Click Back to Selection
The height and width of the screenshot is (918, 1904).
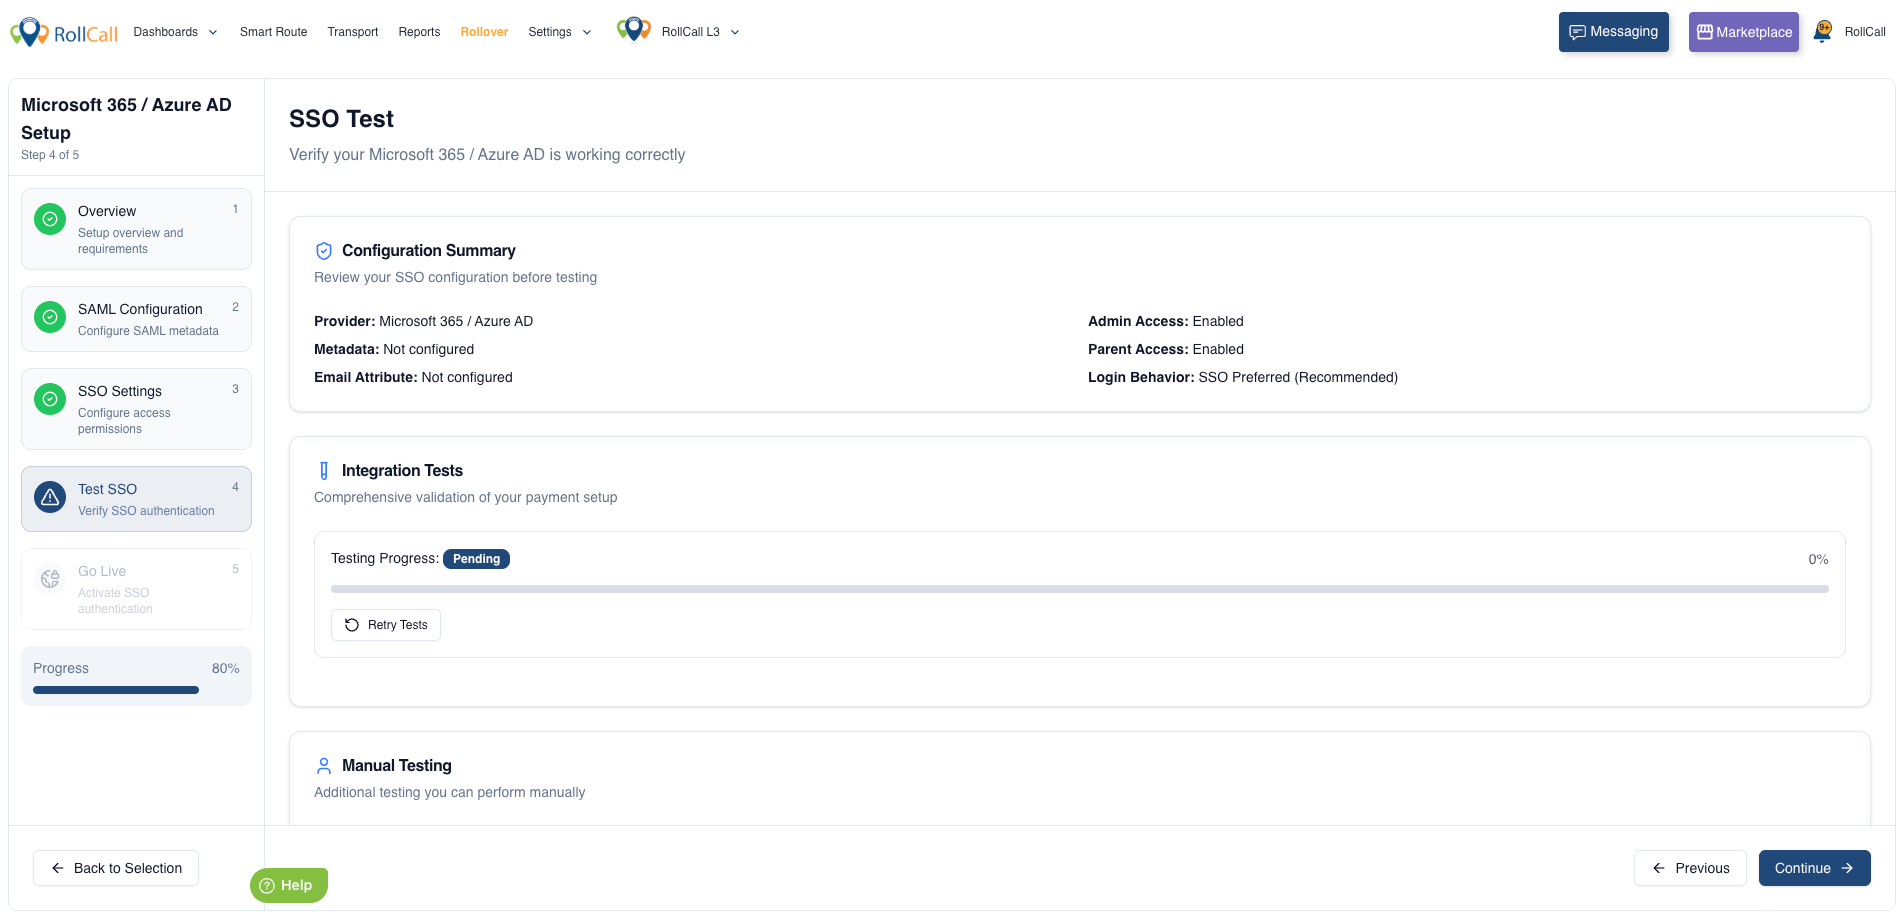tap(116, 868)
